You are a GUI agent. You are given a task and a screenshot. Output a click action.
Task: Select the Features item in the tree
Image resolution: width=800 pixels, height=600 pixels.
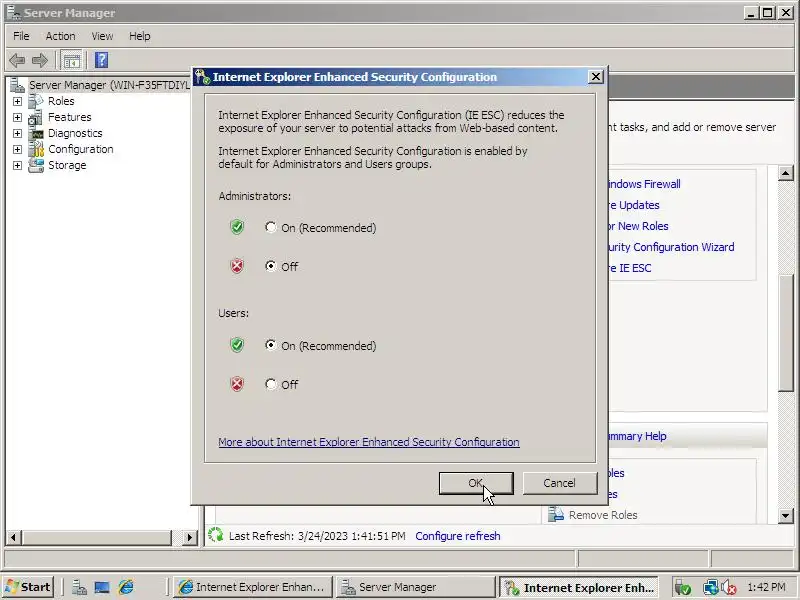tap(70, 117)
